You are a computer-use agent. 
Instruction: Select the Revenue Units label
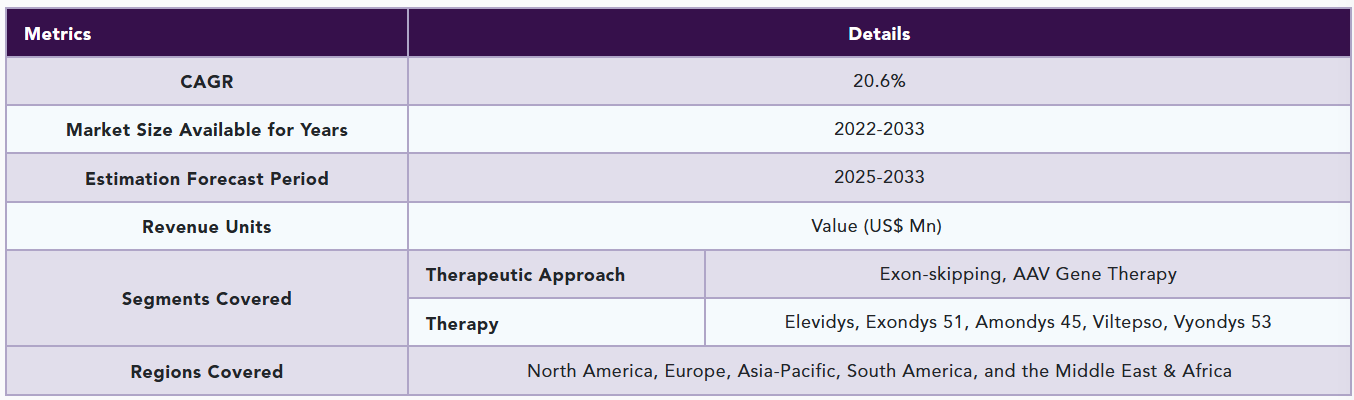(206, 227)
